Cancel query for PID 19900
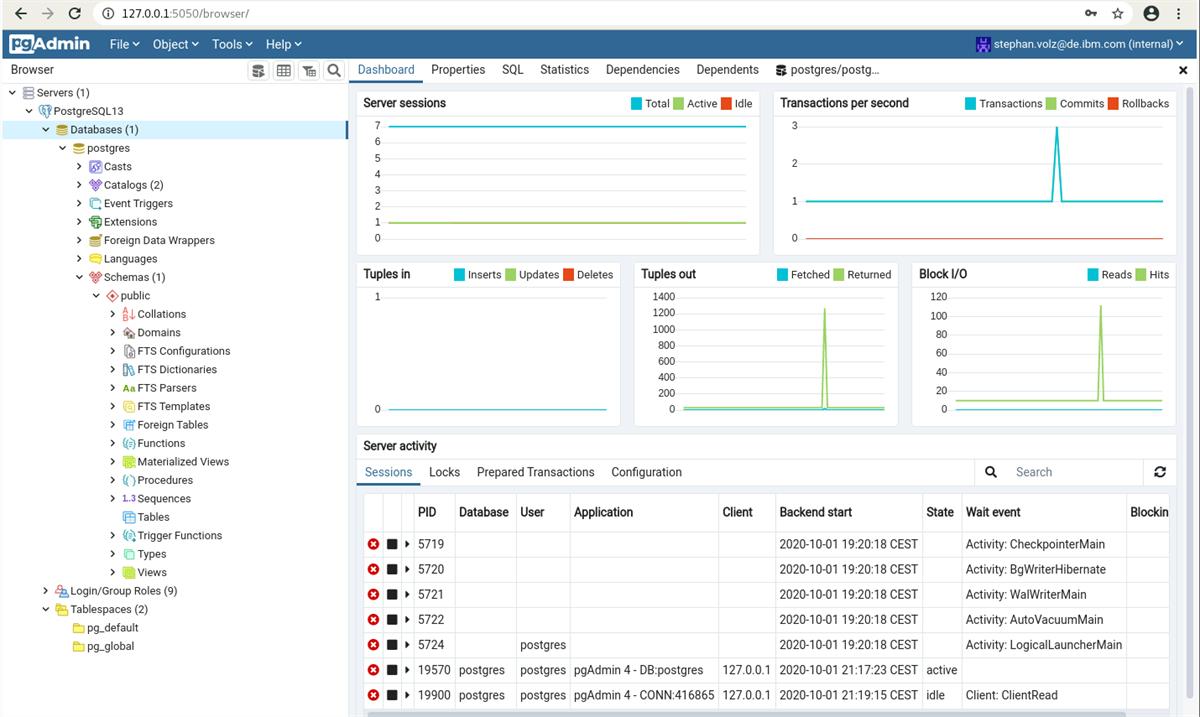The width and height of the screenshot is (1200, 717). click(x=392, y=695)
